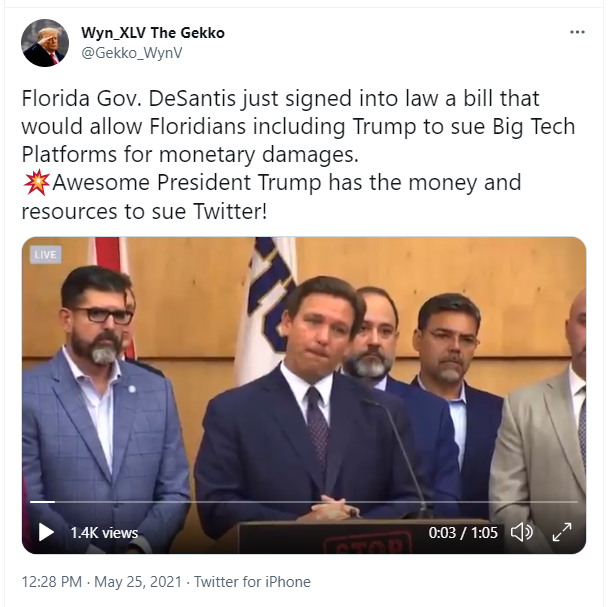Open the @Gekko_WynV handle link
Image resolution: width=609 pixels, height=607 pixels.
(x=131, y=53)
